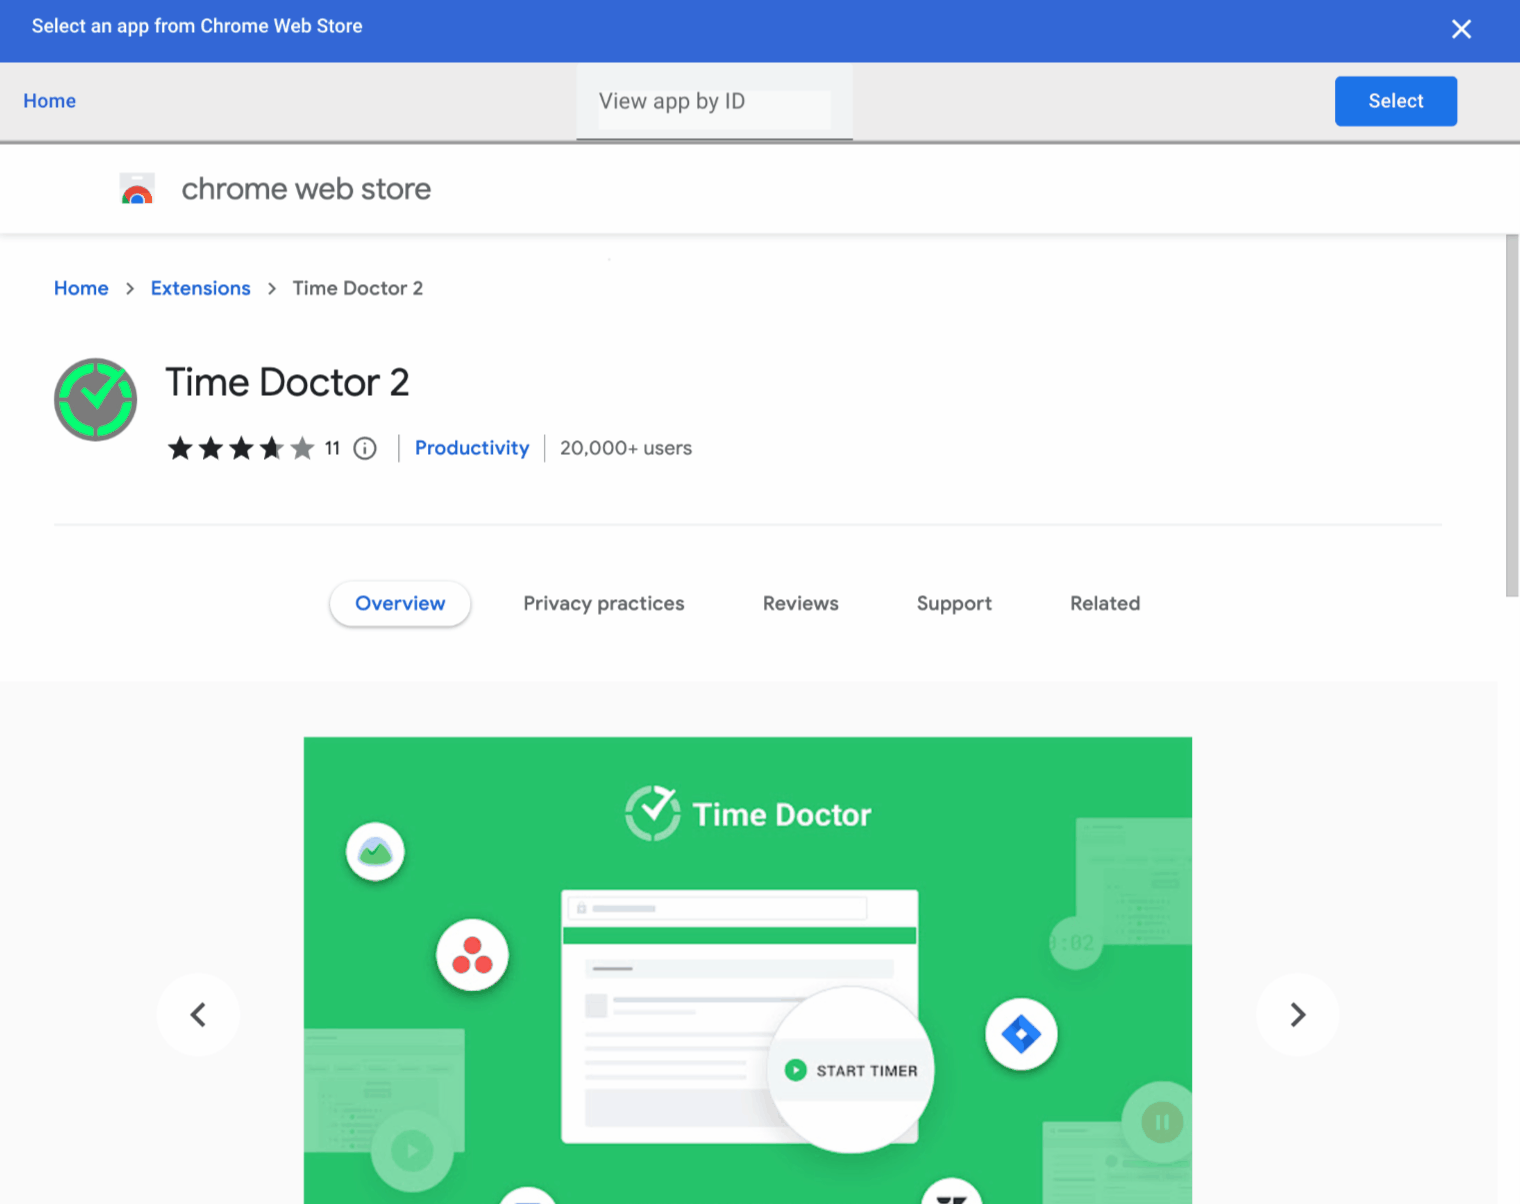Focus the View app by ID field

click(x=714, y=102)
